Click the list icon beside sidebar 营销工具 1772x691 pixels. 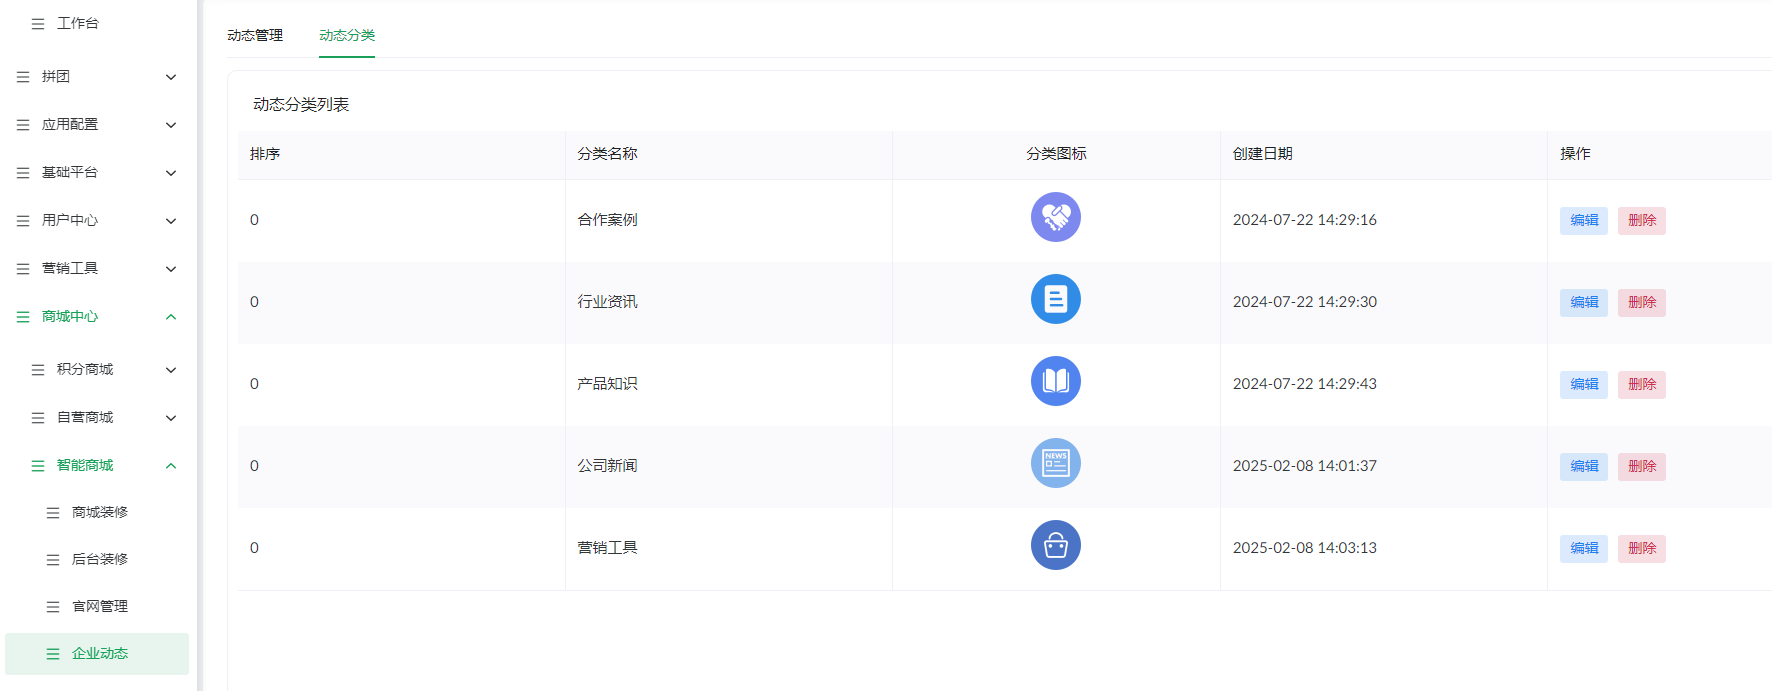coord(23,268)
